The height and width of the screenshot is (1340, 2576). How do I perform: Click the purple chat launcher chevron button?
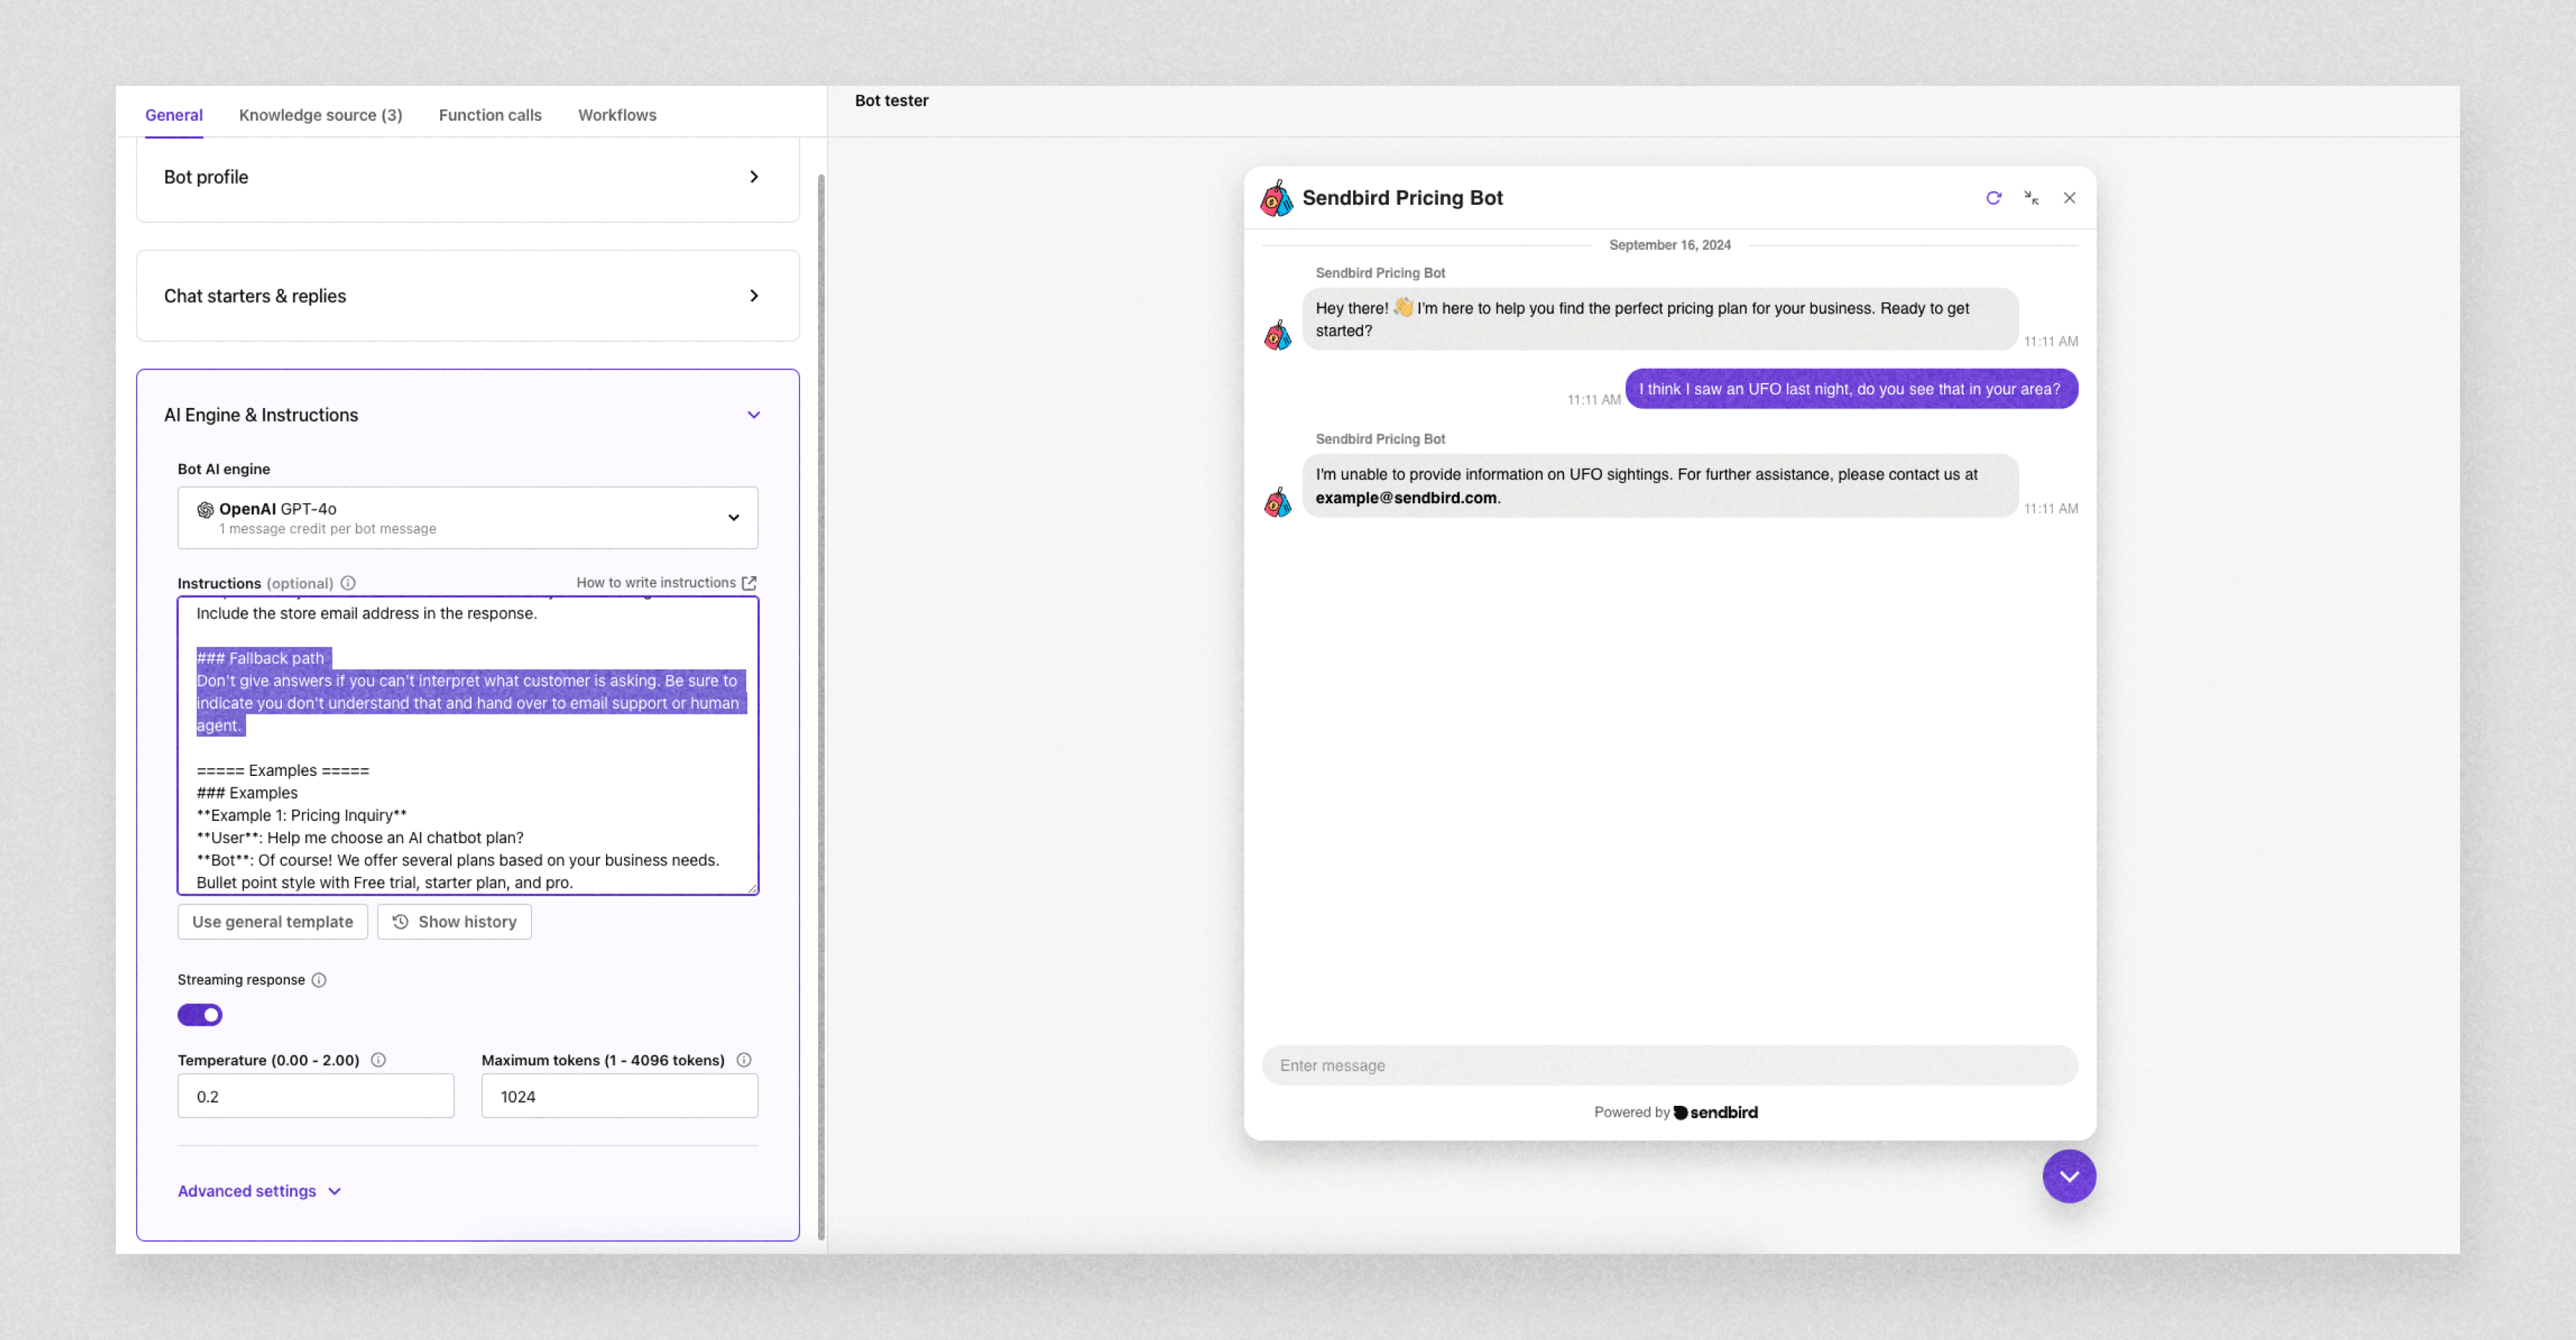[x=2069, y=1176]
